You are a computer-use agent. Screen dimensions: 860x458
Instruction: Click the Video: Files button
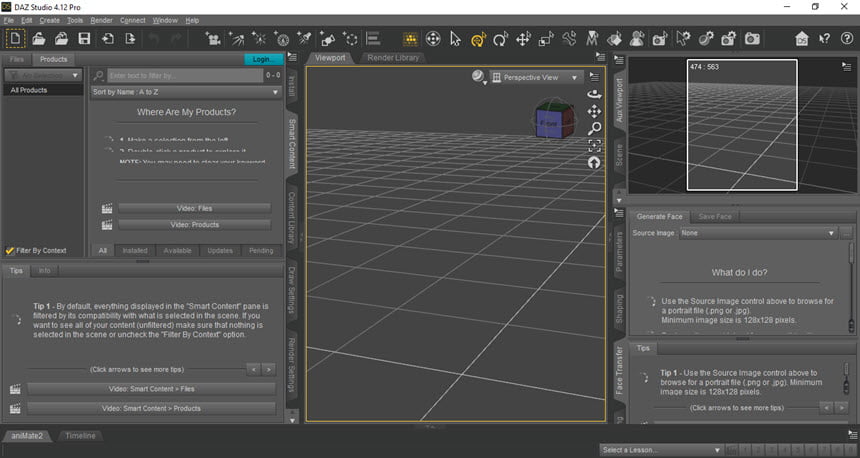click(x=195, y=208)
